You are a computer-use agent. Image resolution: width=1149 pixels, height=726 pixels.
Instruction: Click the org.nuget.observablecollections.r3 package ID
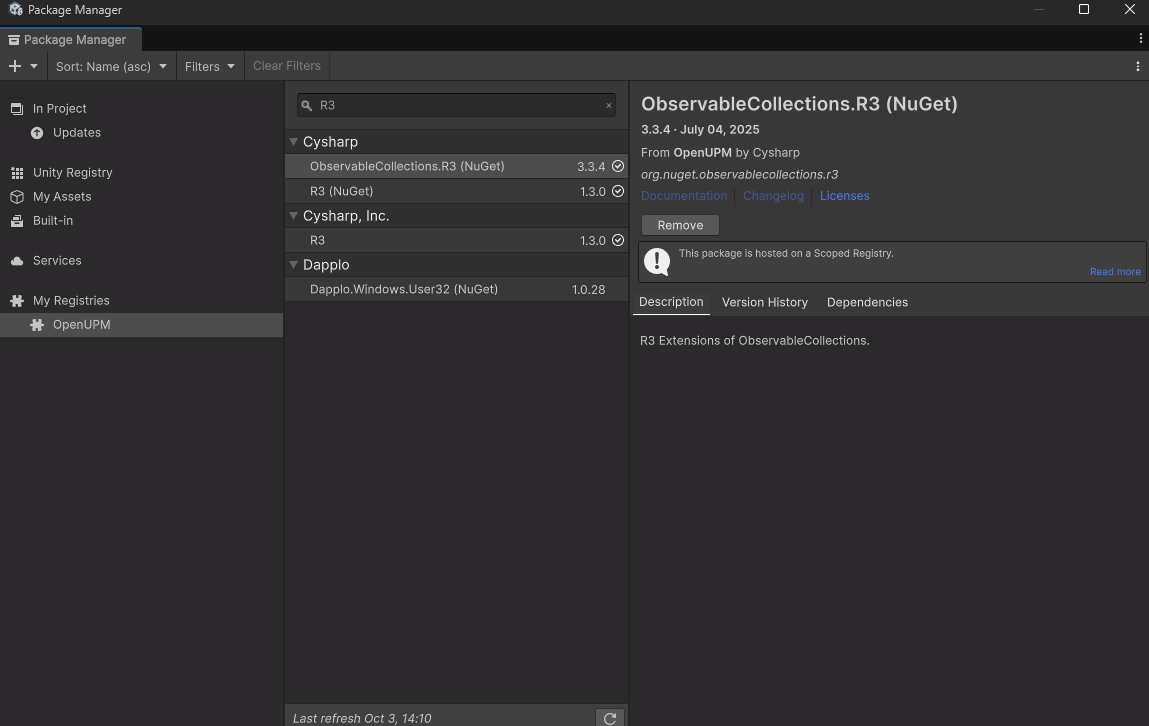(739, 174)
